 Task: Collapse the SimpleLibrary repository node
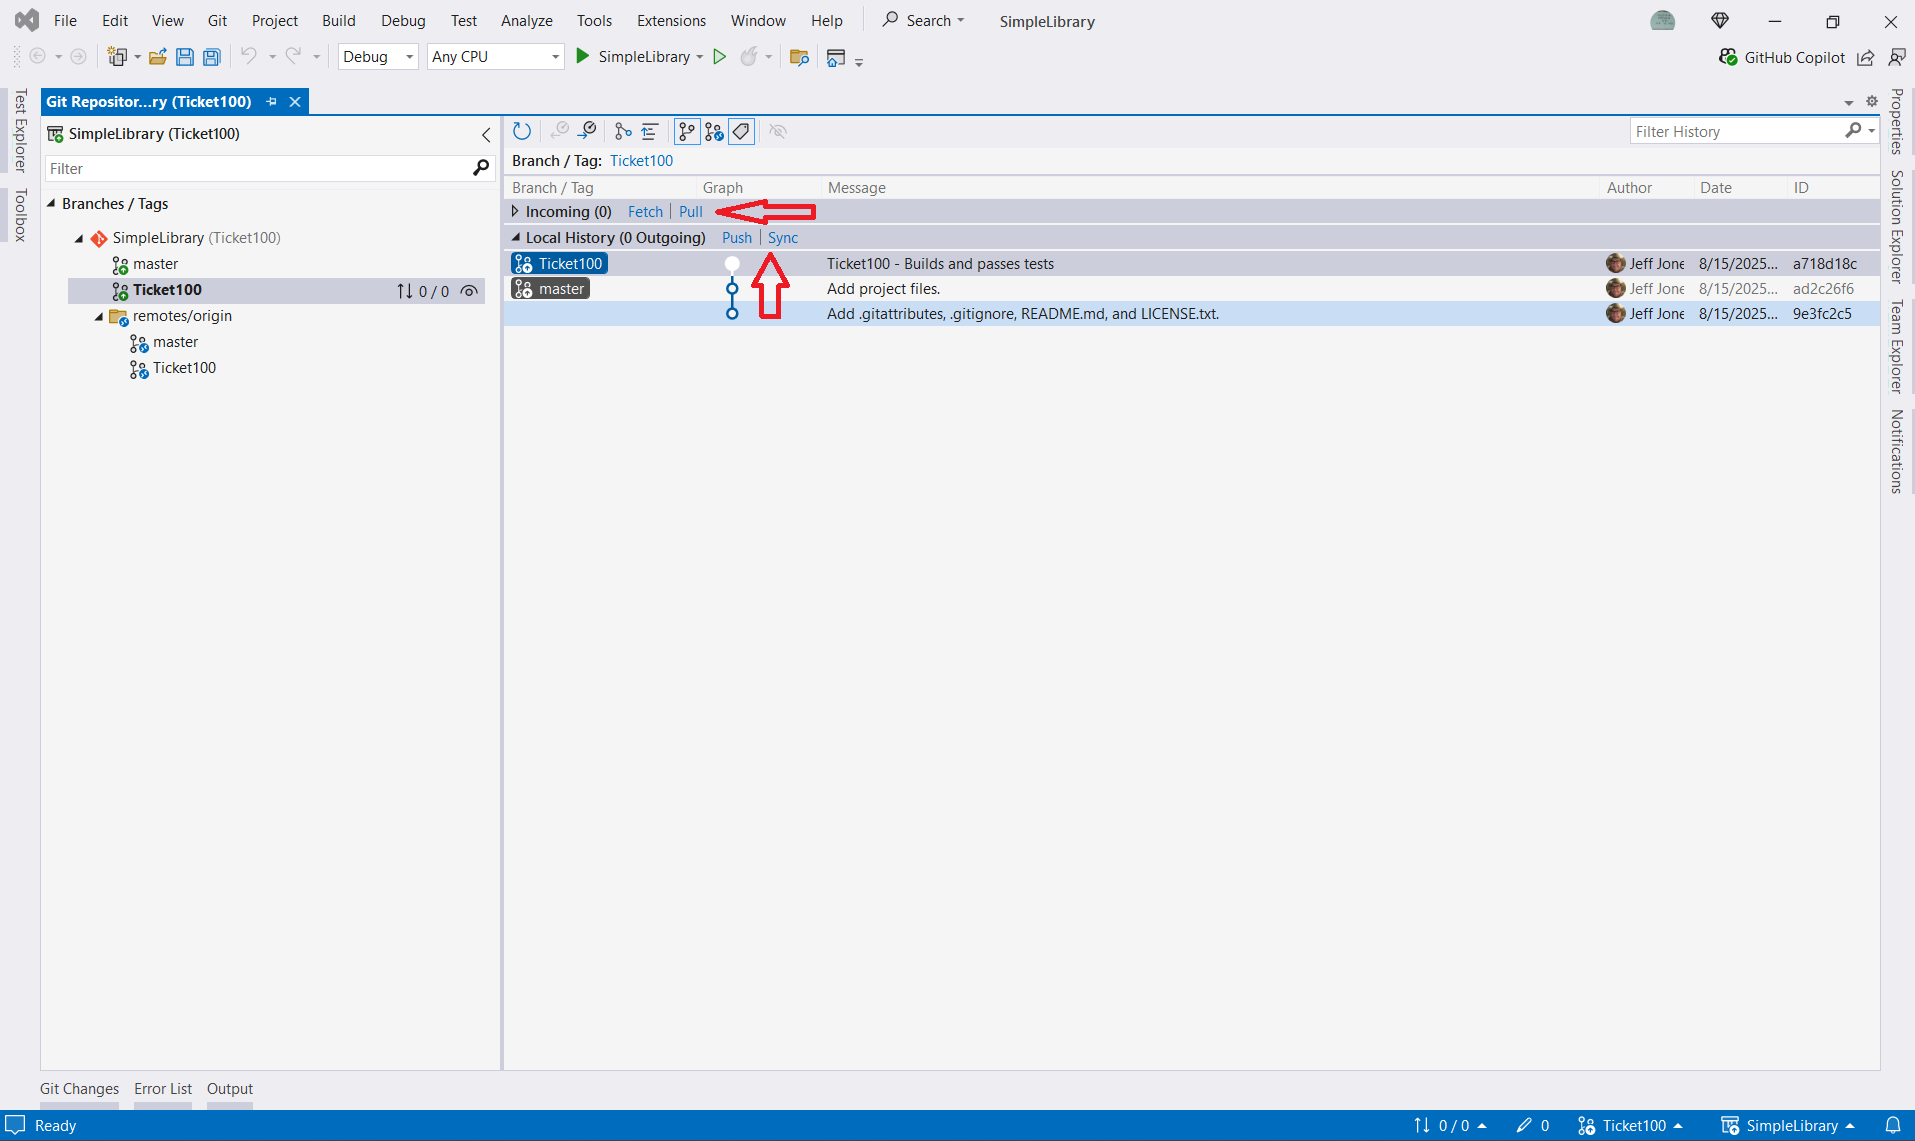79,238
